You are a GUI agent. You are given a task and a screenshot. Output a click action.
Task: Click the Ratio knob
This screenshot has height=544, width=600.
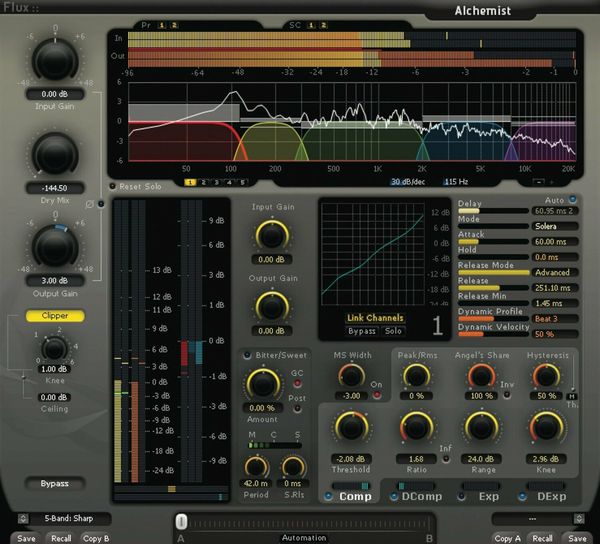tap(415, 428)
